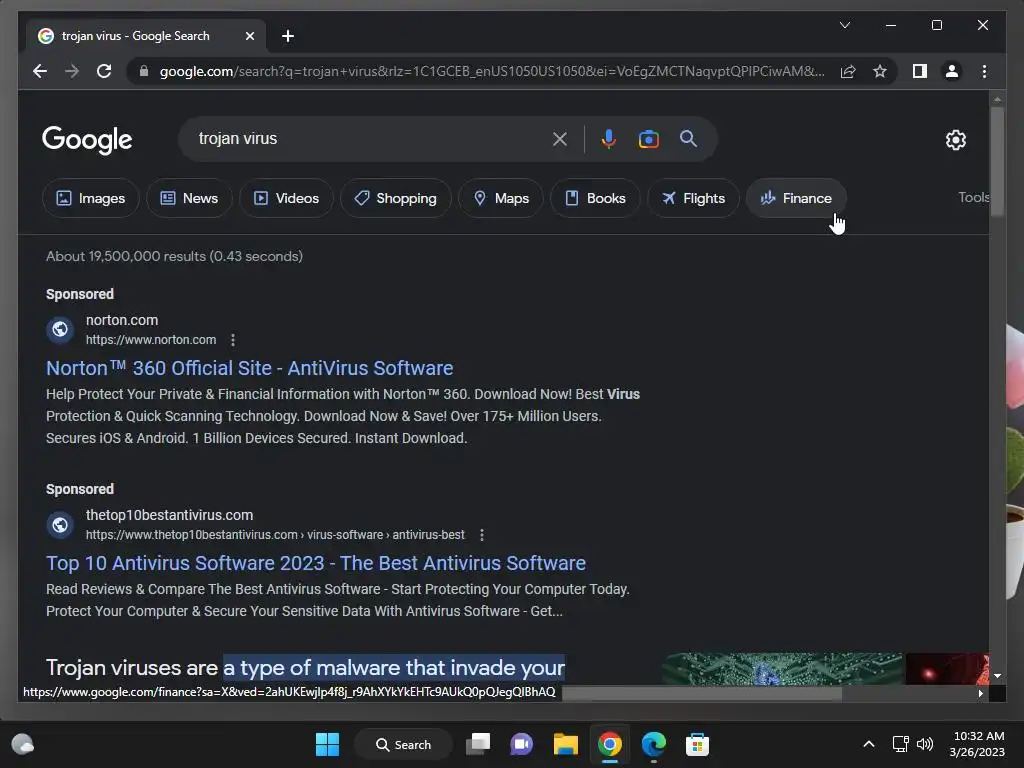Image resolution: width=1024 pixels, height=768 pixels.
Task: Click the https://www.norton.com URL text
Action: 151,340
